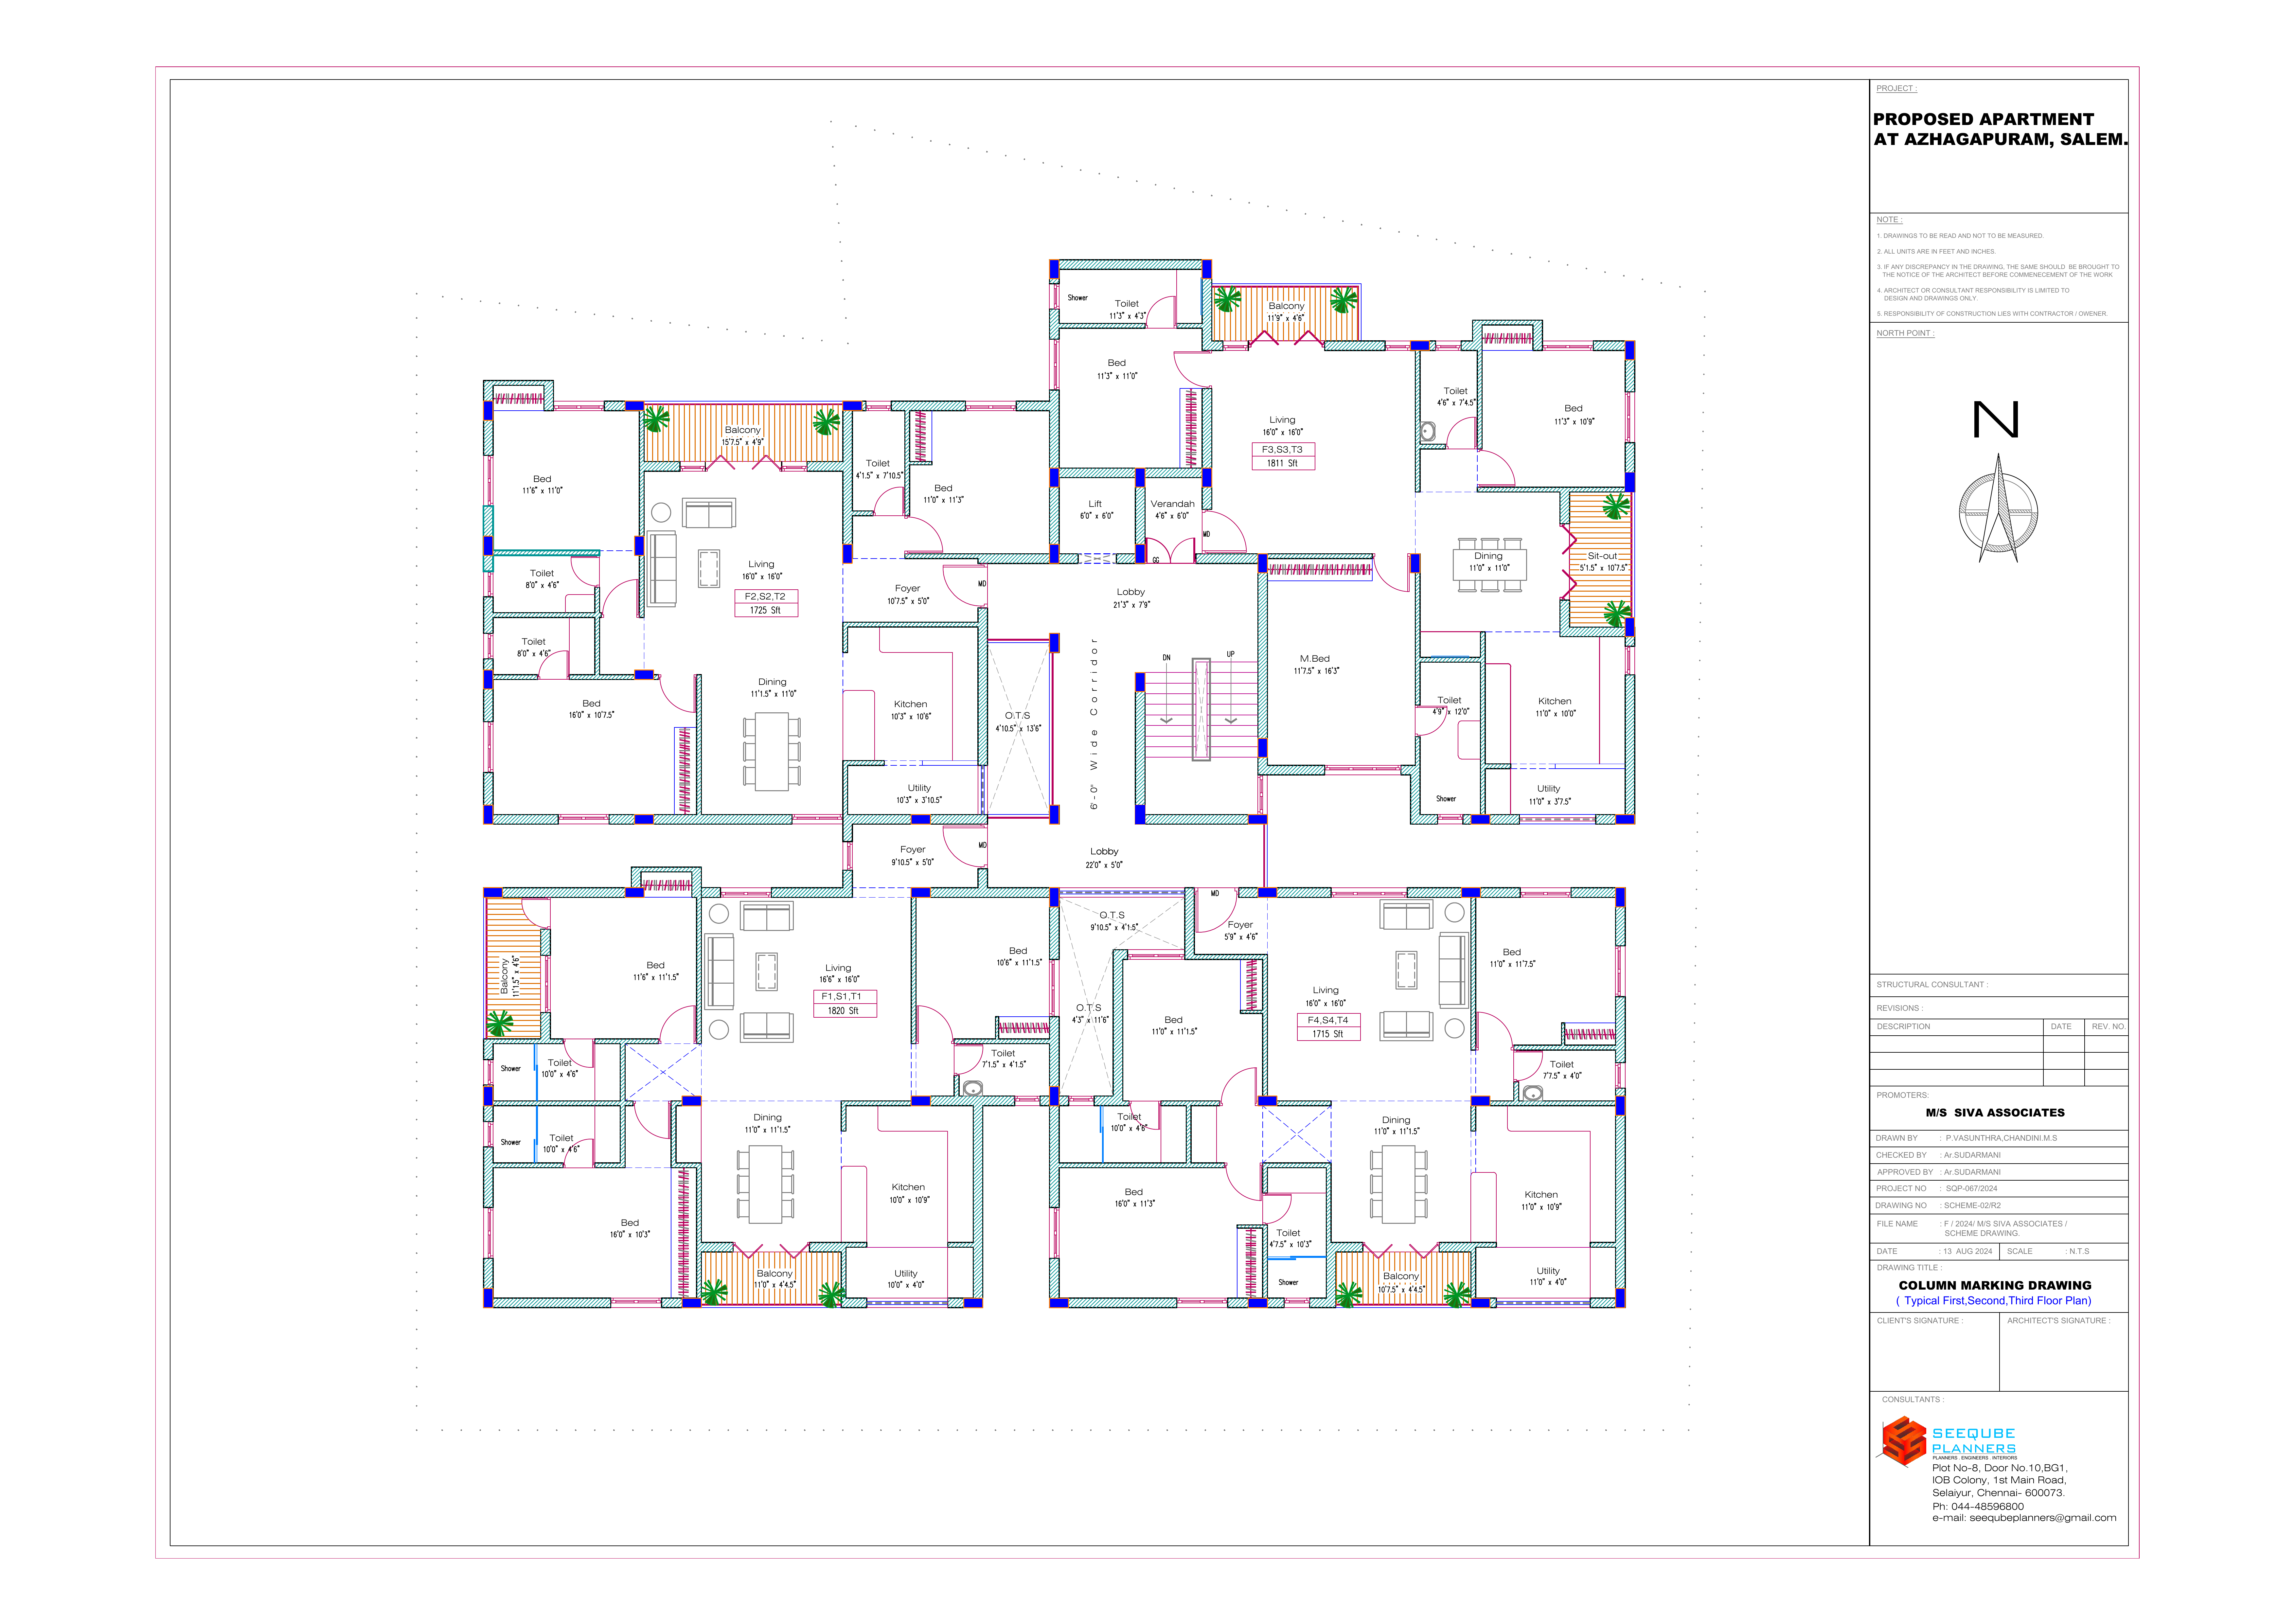2296x1624 pixels.
Task: Click the 'Balcony' label sized 11'9" x 4'6"
Action: [1286, 306]
